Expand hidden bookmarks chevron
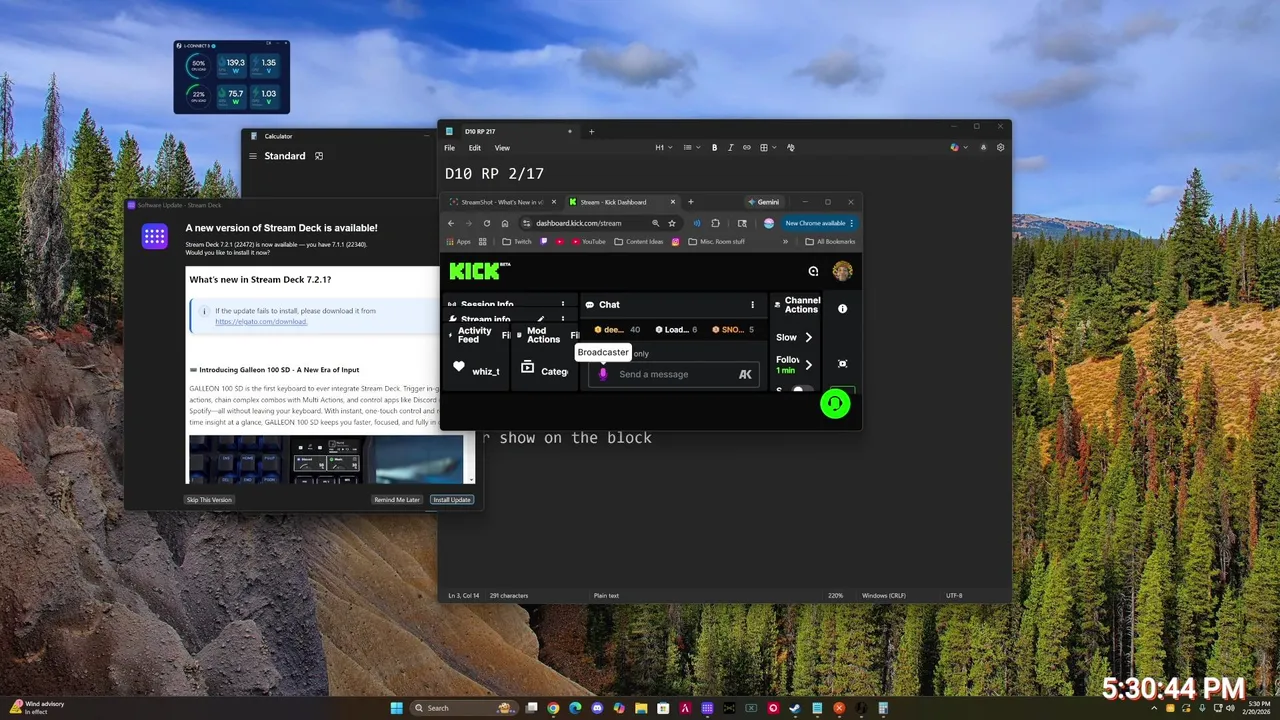Image resolution: width=1280 pixels, height=720 pixels. click(785, 241)
